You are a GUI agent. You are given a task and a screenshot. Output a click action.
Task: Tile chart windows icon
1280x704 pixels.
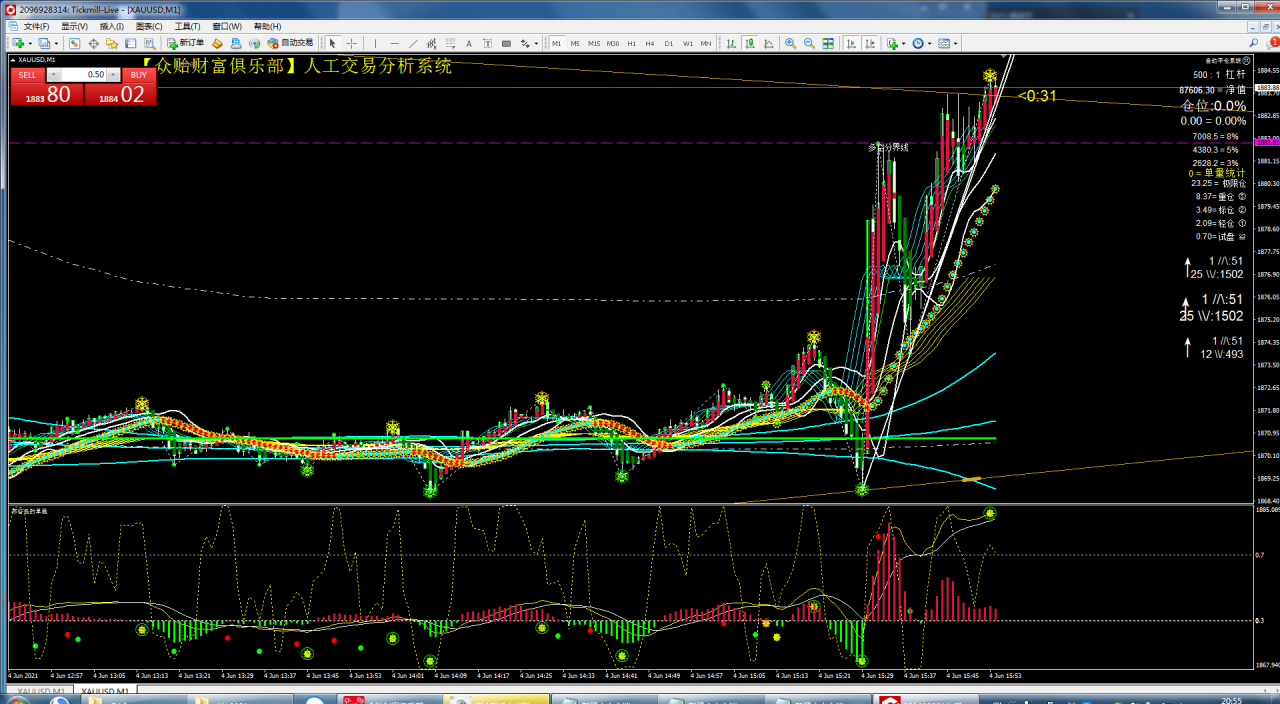[x=828, y=43]
